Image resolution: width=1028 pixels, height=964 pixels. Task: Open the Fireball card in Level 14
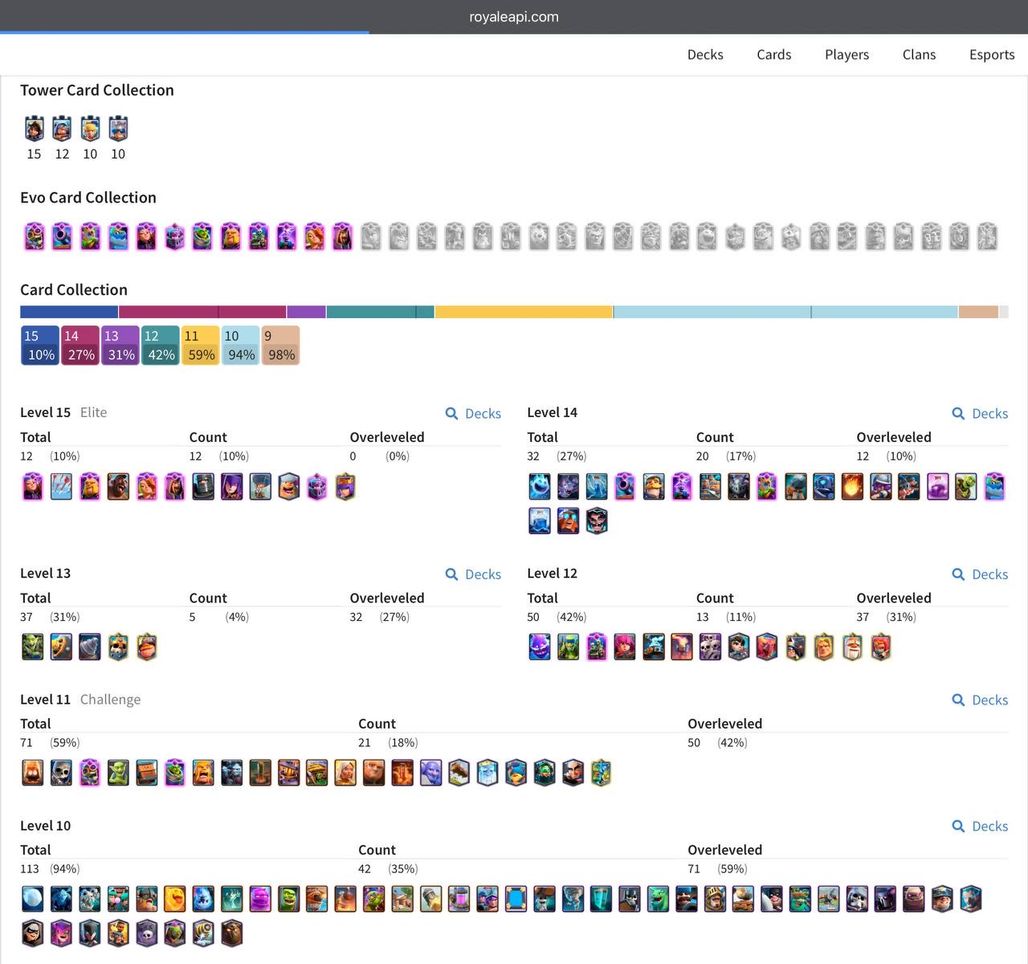click(852, 487)
